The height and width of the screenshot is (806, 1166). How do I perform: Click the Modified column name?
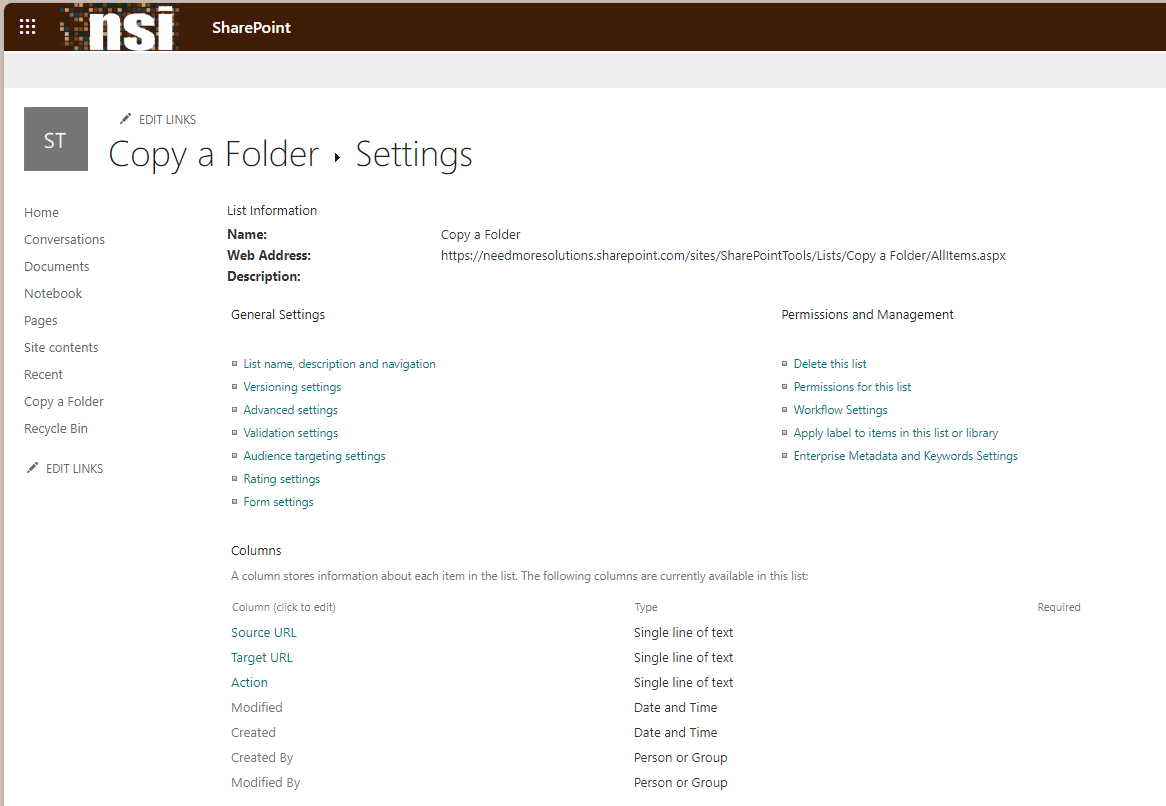coord(257,707)
